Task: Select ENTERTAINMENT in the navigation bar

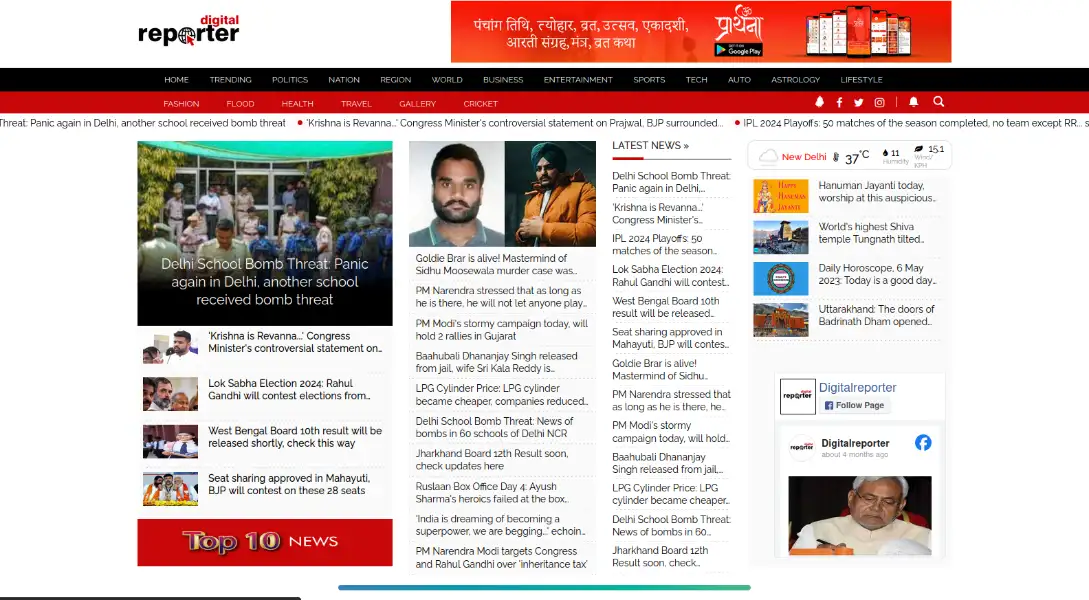Action: click(x=578, y=80)
